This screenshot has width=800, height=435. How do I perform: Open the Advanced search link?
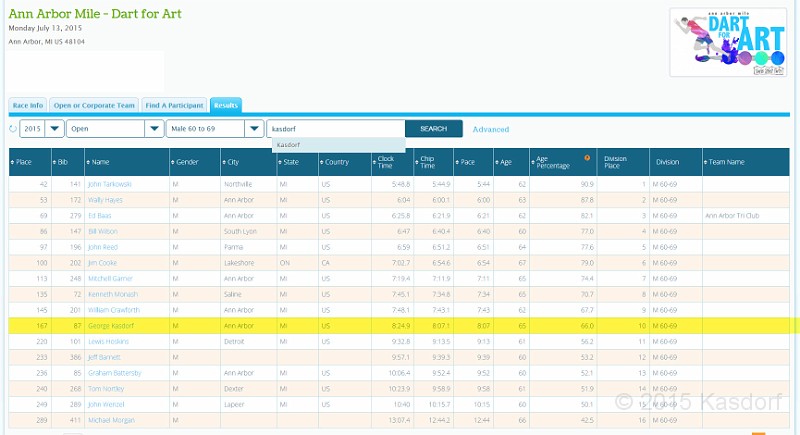(x=490, y=129)
